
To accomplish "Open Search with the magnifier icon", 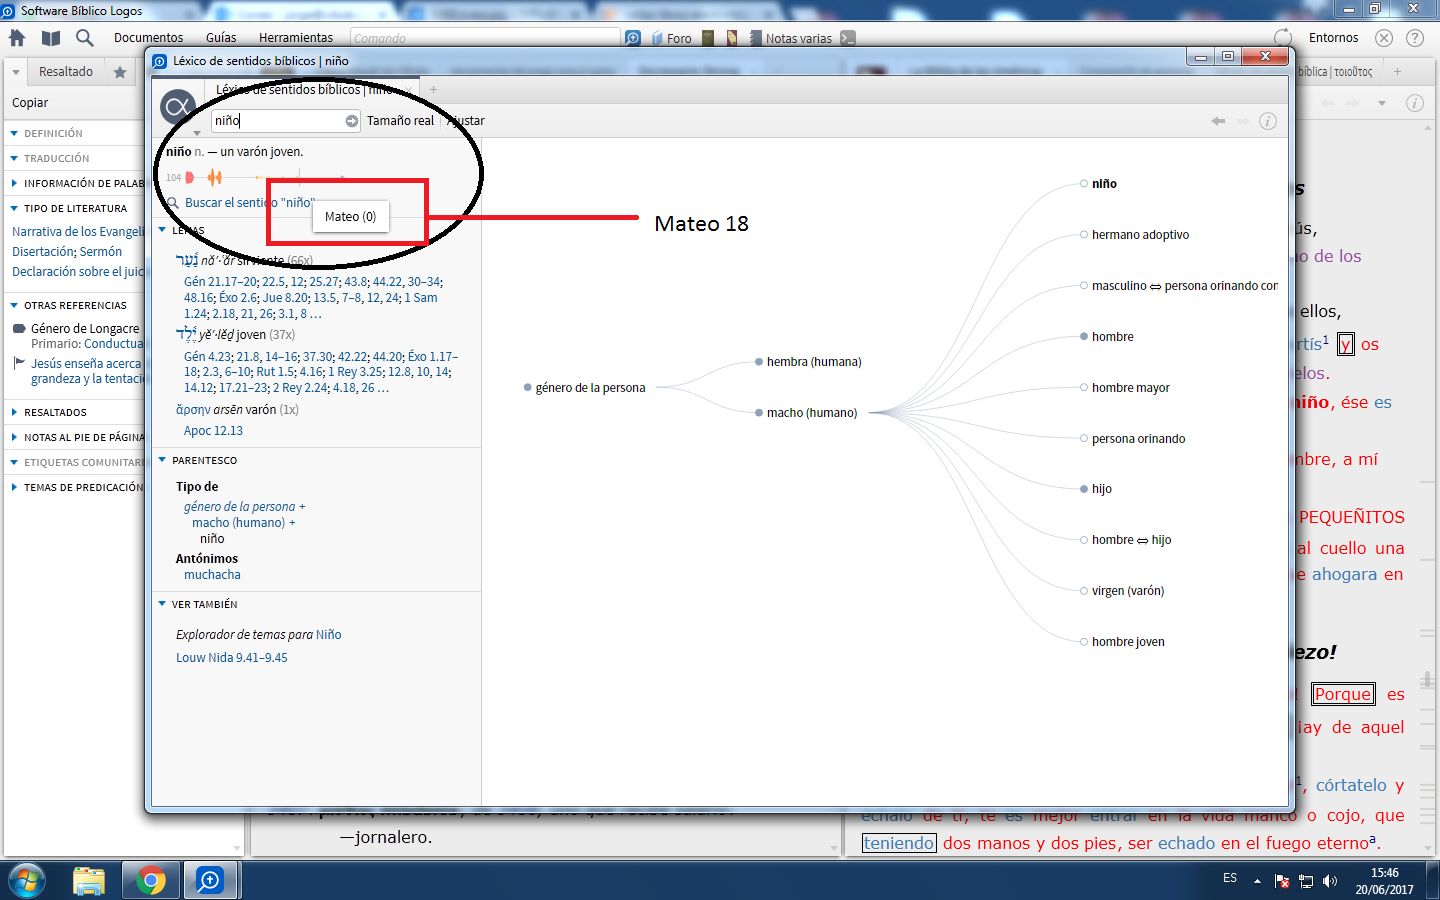I will pos(85,38).
